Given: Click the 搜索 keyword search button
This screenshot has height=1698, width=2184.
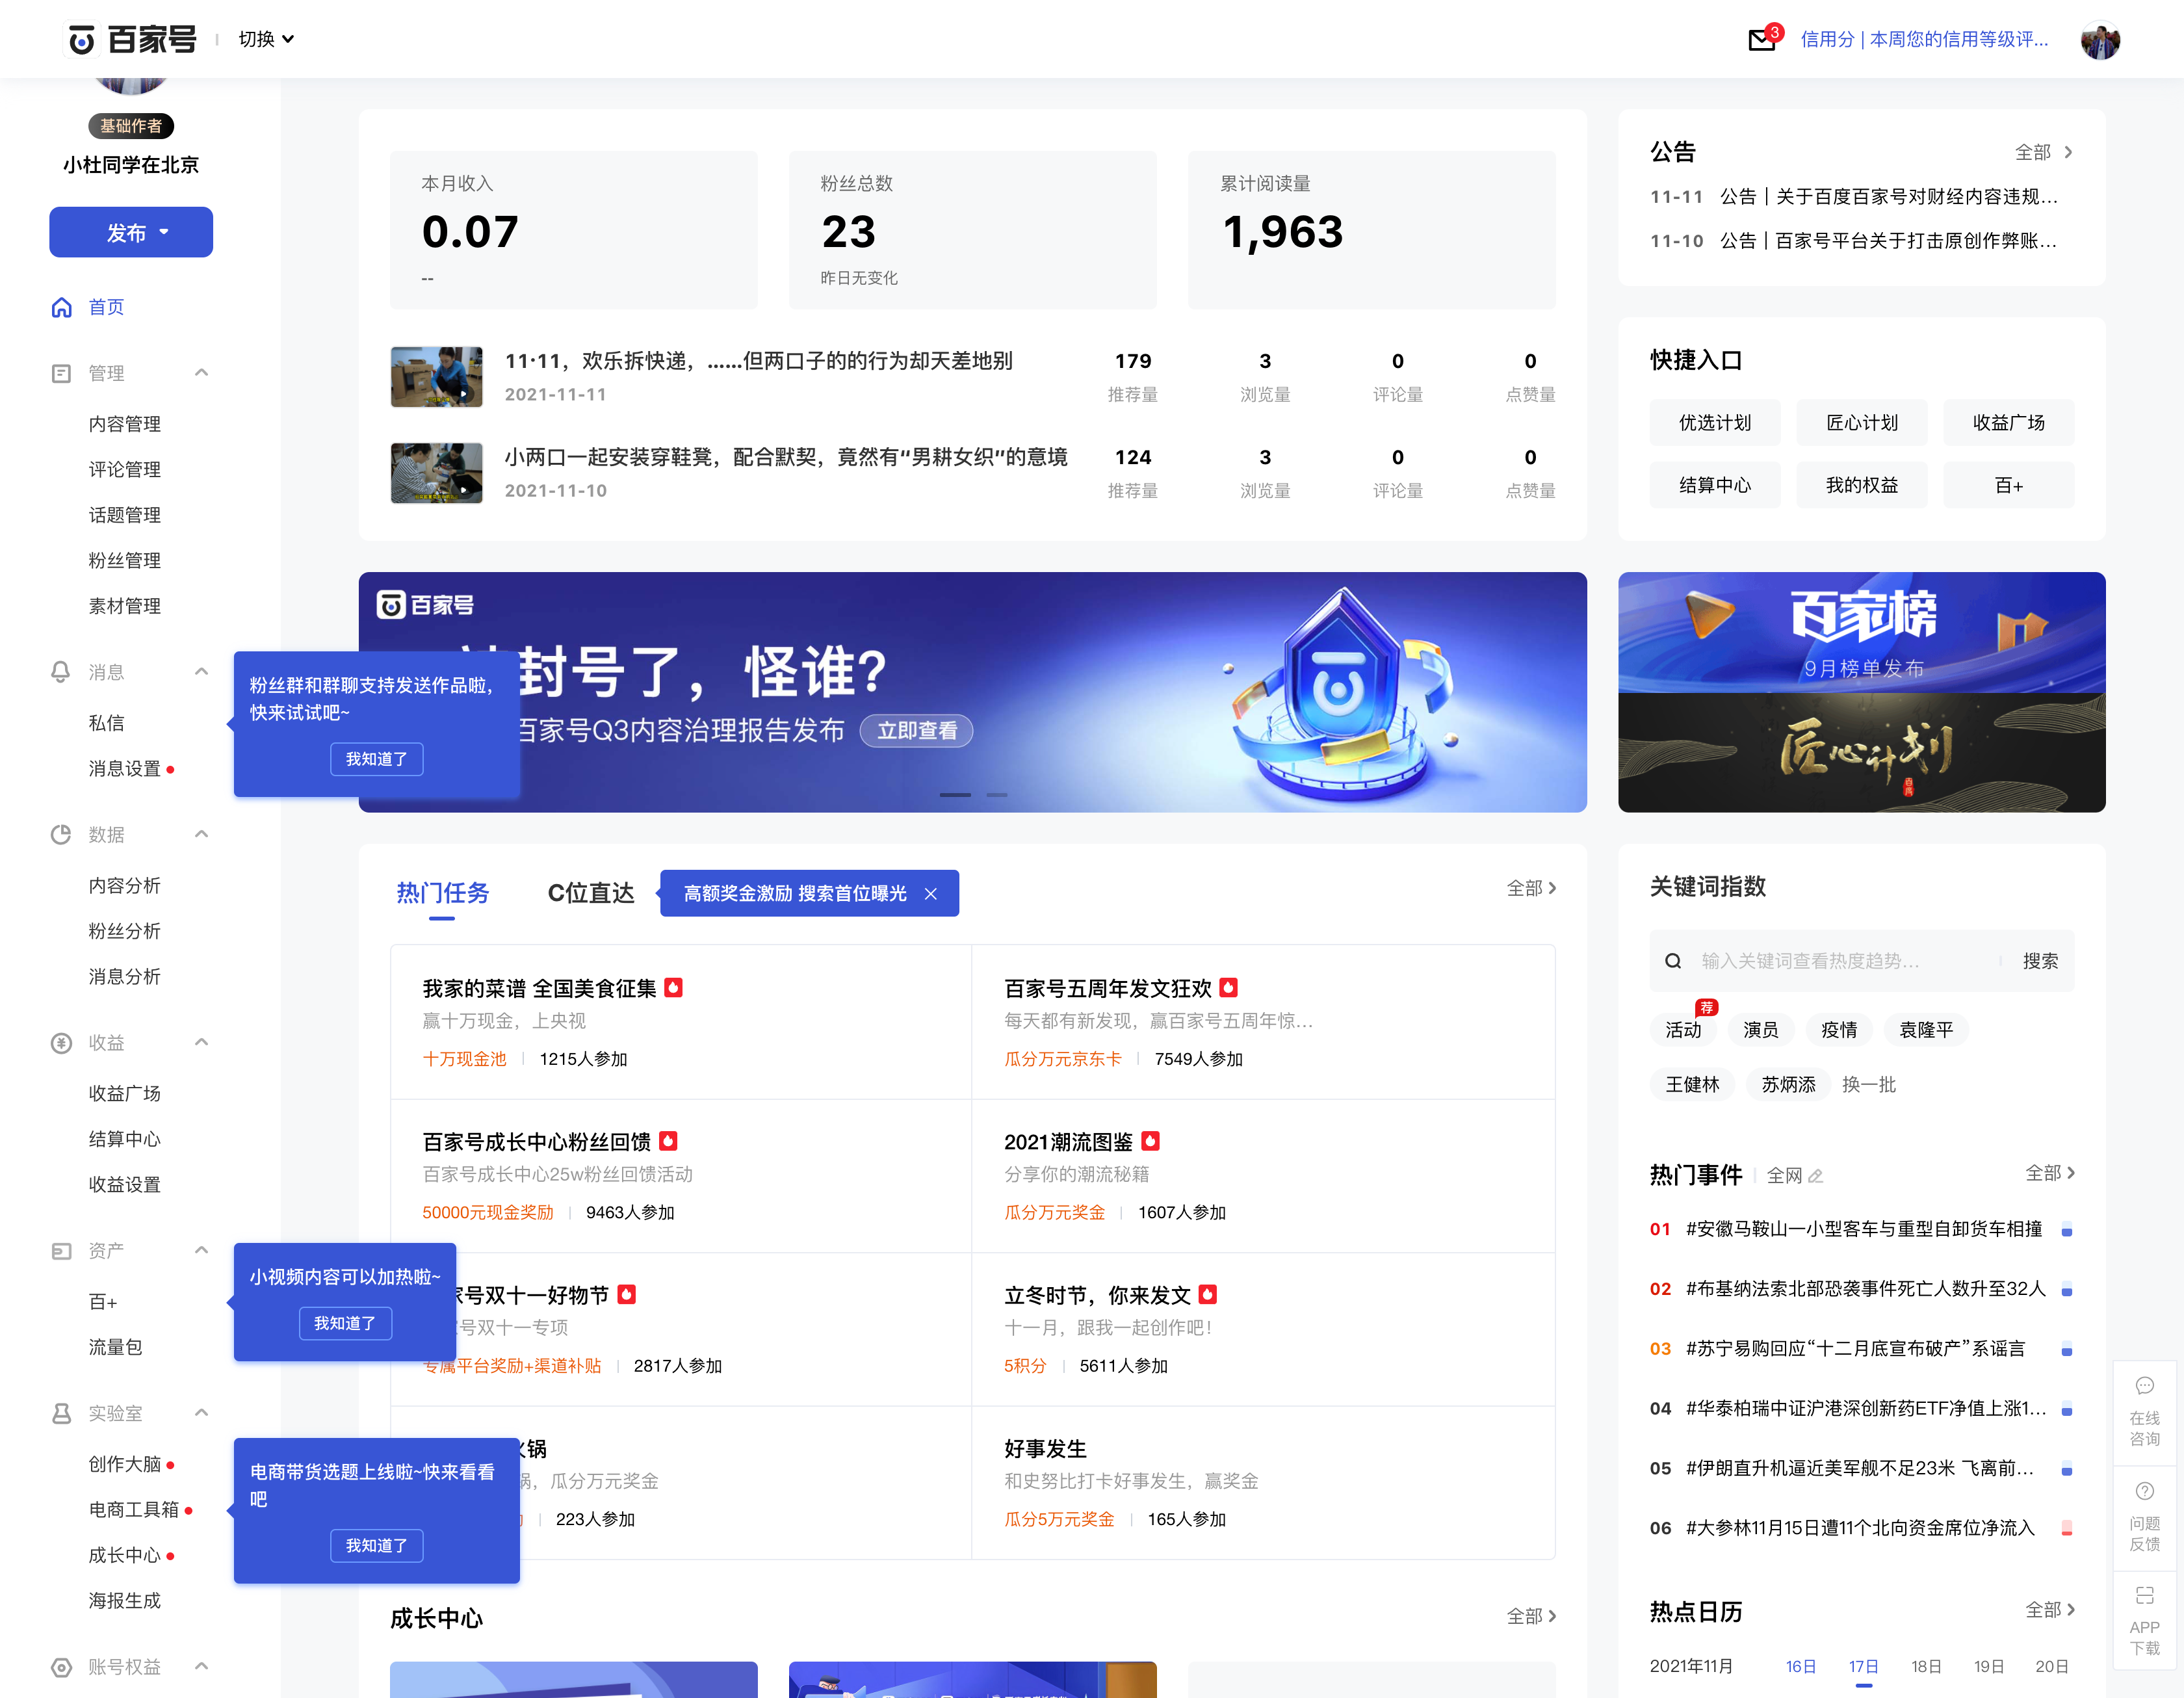Looking at the screenshot, I should point(2040,961).
